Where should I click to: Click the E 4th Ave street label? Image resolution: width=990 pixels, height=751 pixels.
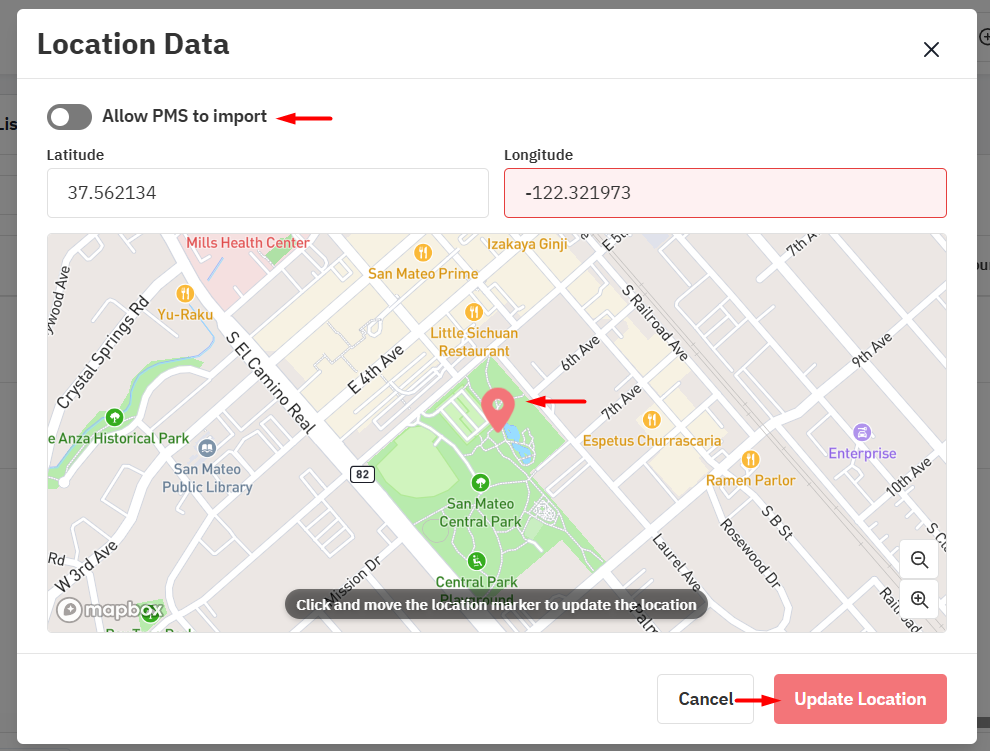376,369
